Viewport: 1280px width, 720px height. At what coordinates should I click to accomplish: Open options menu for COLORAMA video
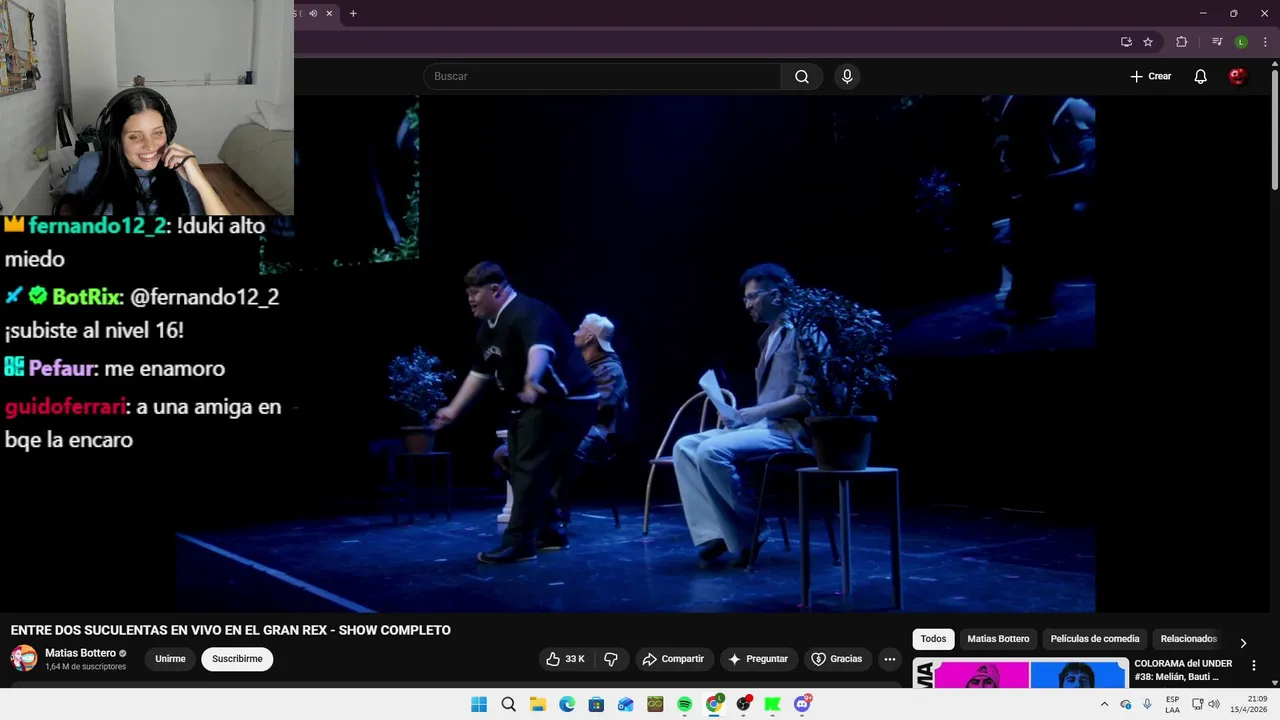(1254, 665)
